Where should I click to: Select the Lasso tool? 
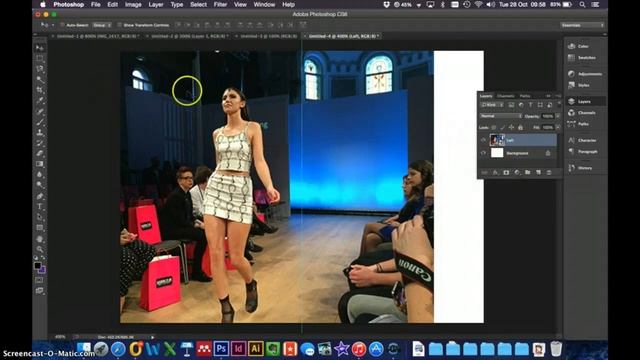pos(40,69)
